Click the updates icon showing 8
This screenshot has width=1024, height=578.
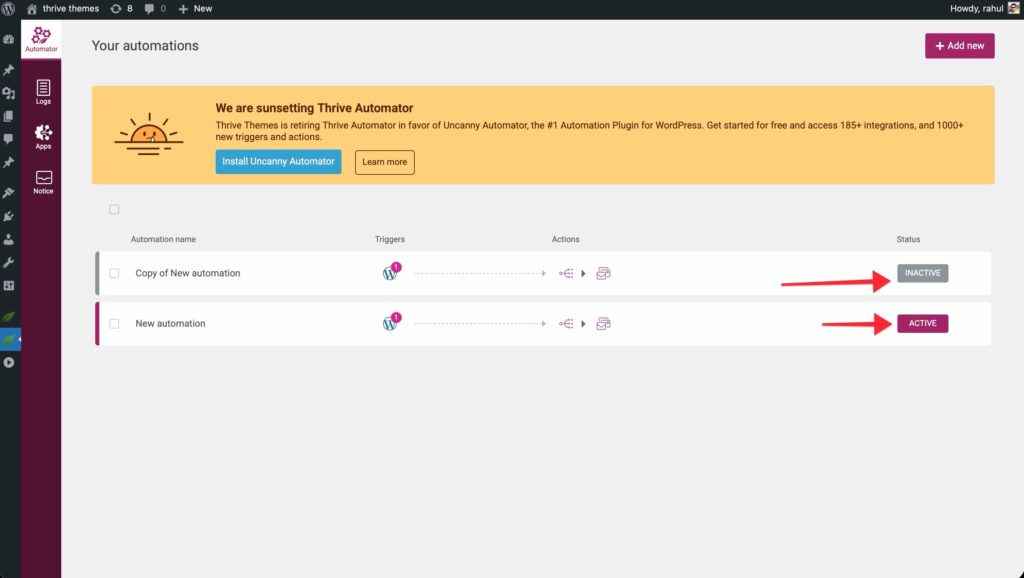click(x=122, y=8)
